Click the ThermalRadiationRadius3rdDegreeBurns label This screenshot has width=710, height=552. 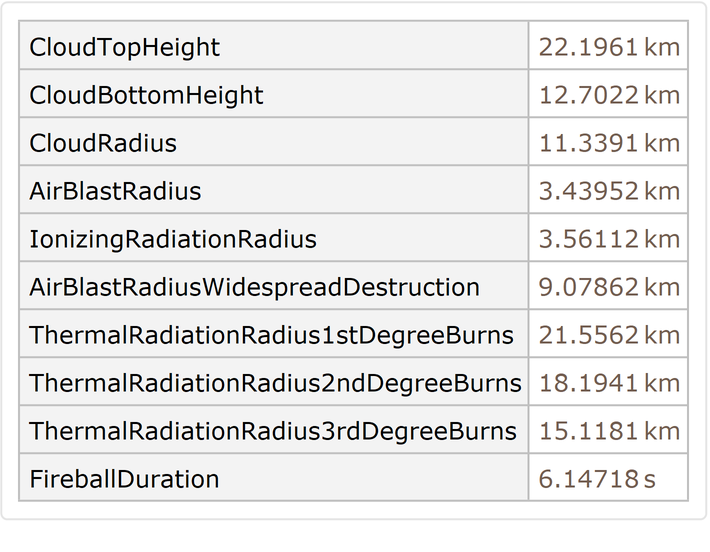pyautogui.click(x=273, y=431)
